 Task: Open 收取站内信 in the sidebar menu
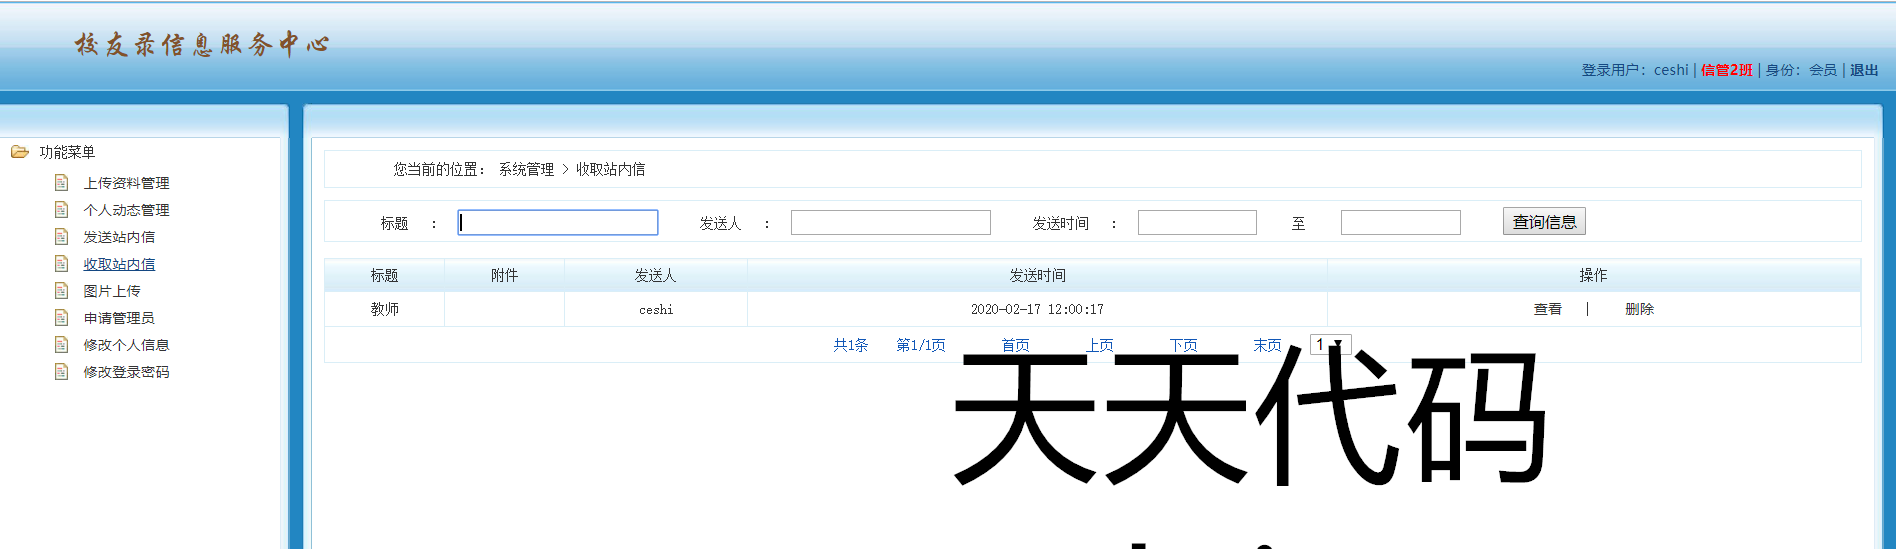point(119,264)
